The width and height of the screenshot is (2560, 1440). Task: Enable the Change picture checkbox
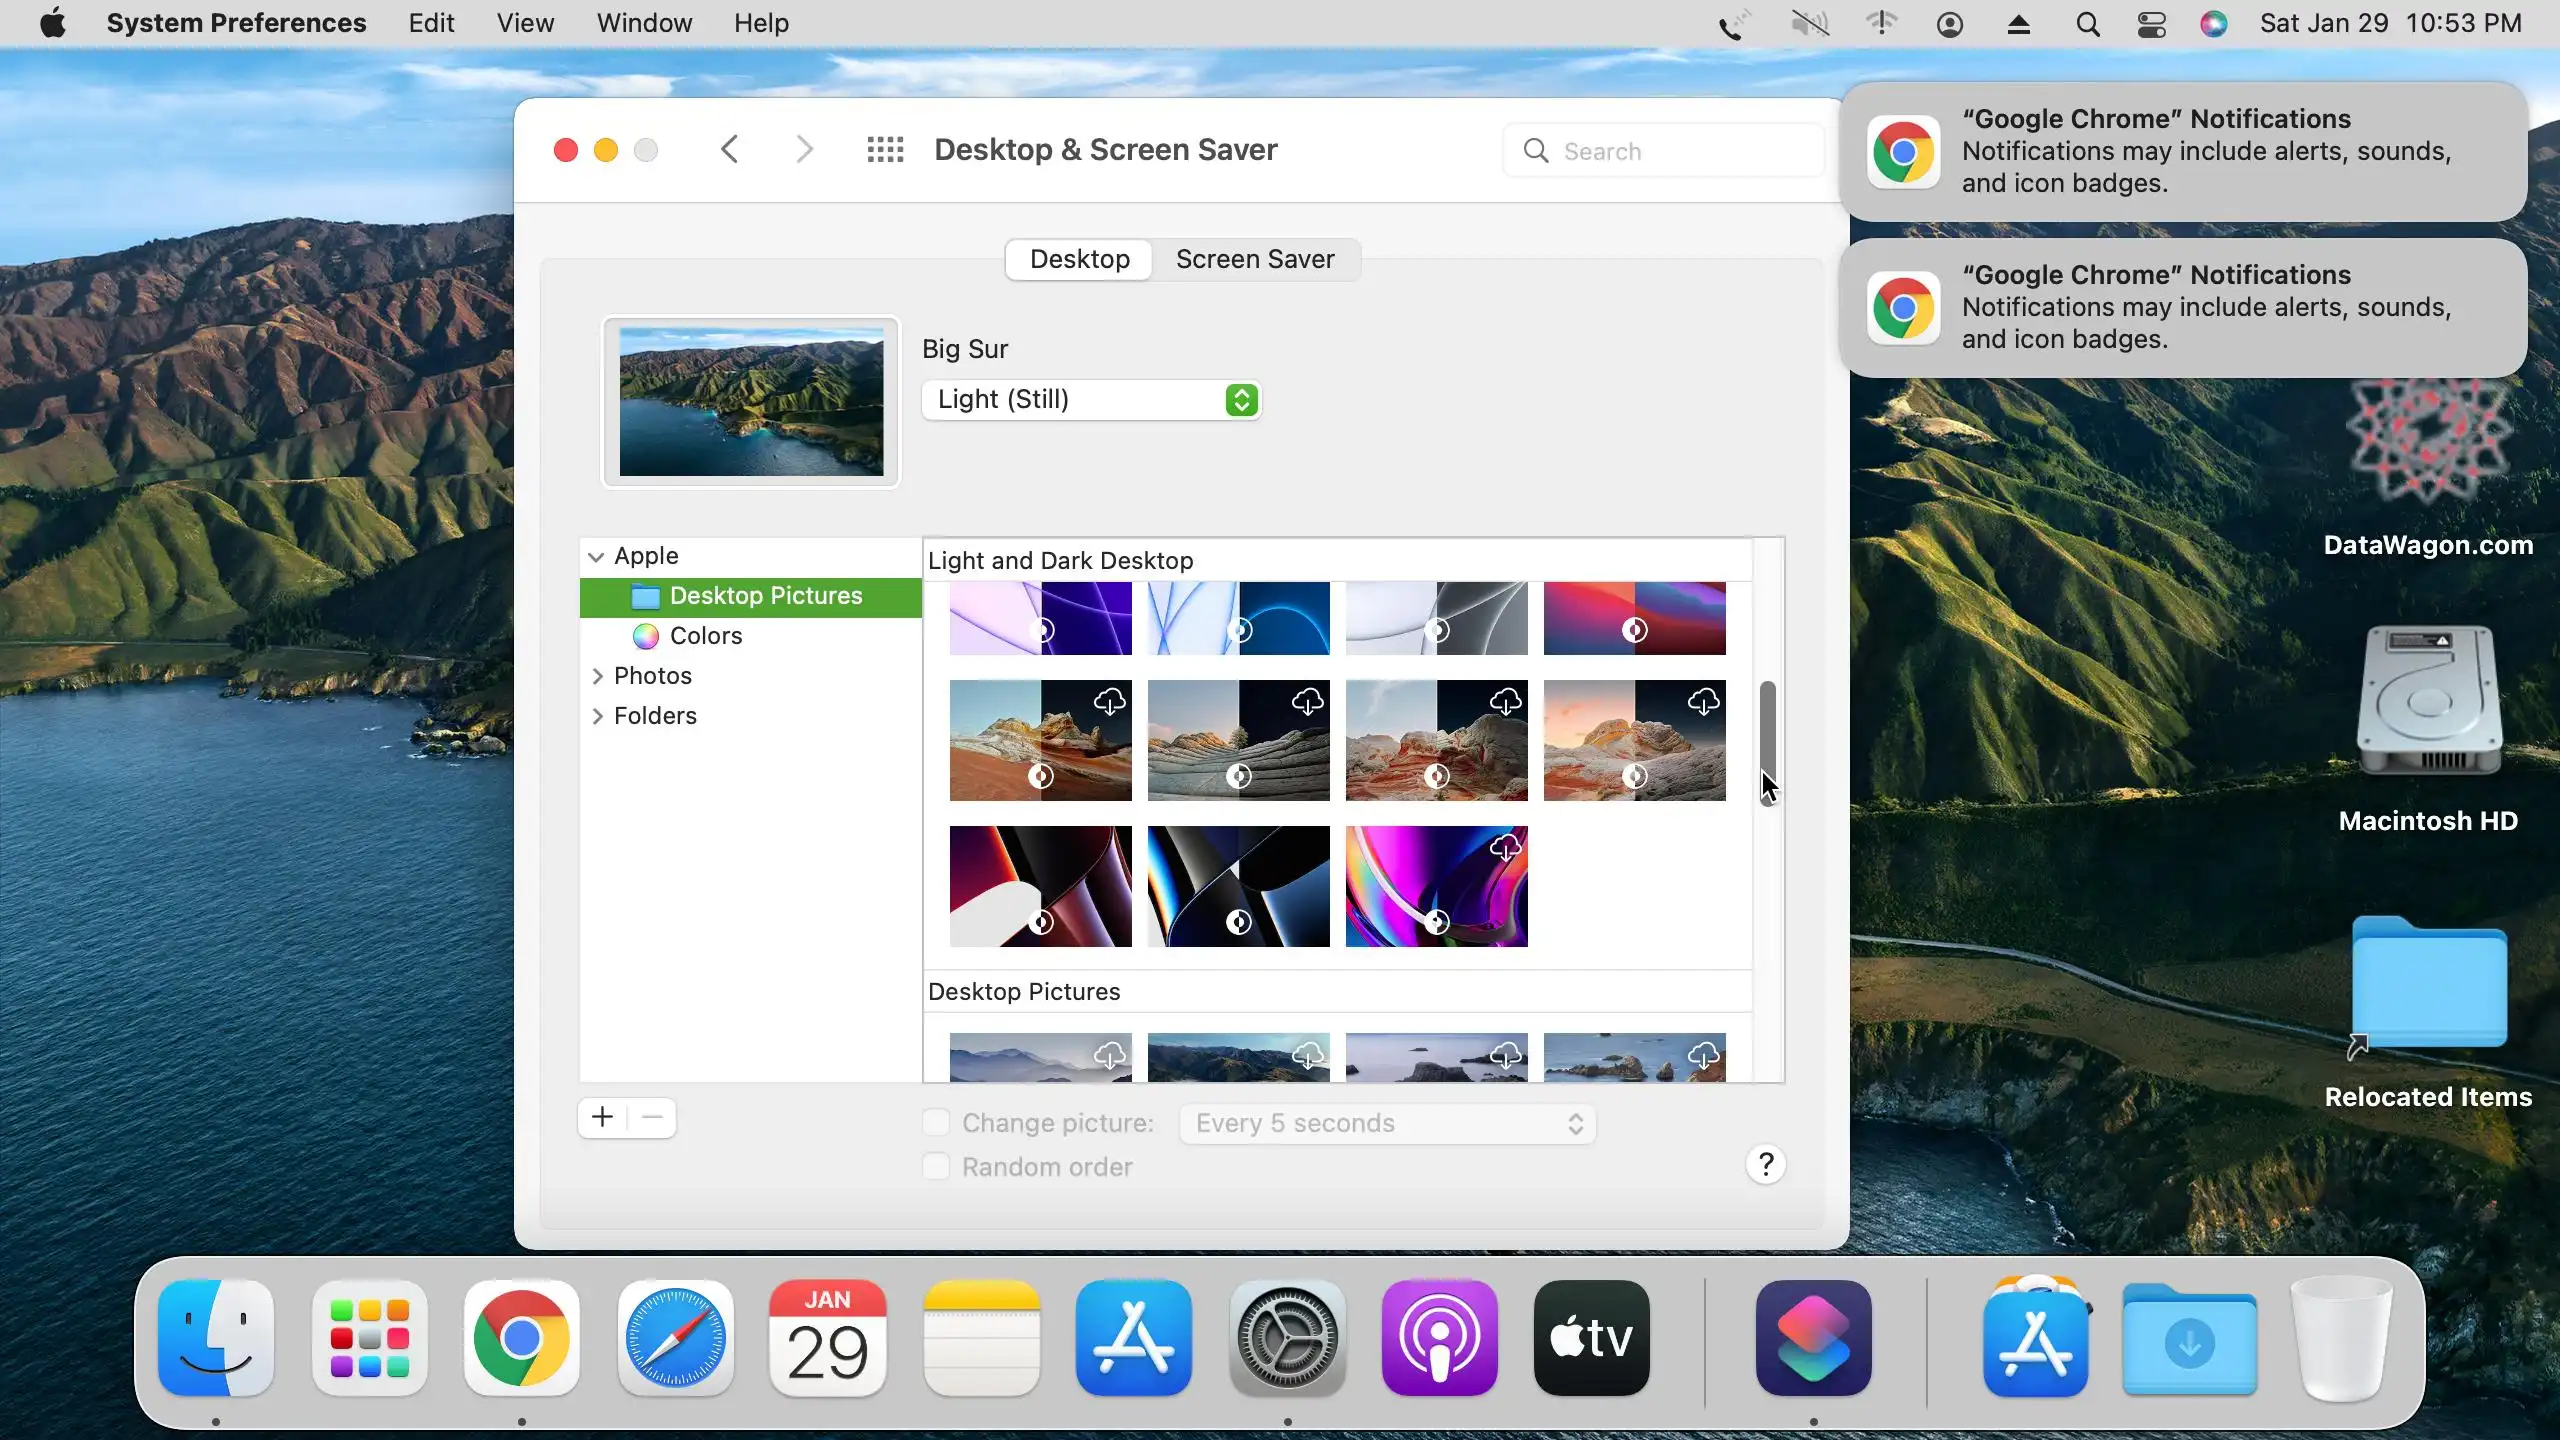tap(936, 1122)
